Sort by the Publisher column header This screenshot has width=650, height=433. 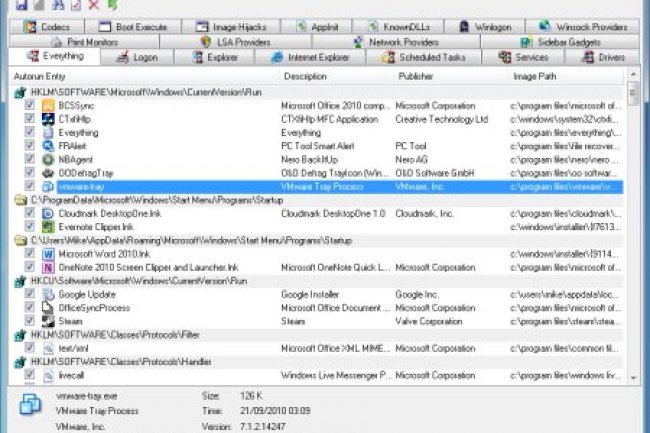[x=416, y=76]
